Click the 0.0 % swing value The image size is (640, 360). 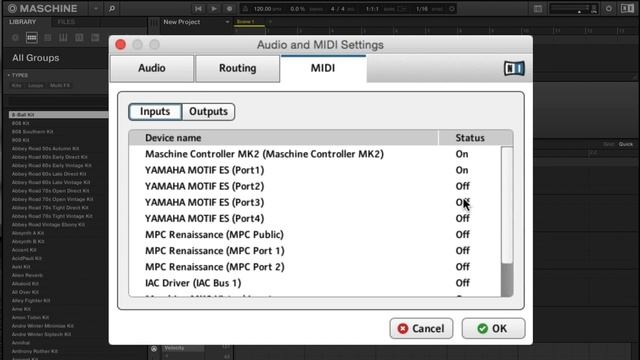click(x=298, y=9)
